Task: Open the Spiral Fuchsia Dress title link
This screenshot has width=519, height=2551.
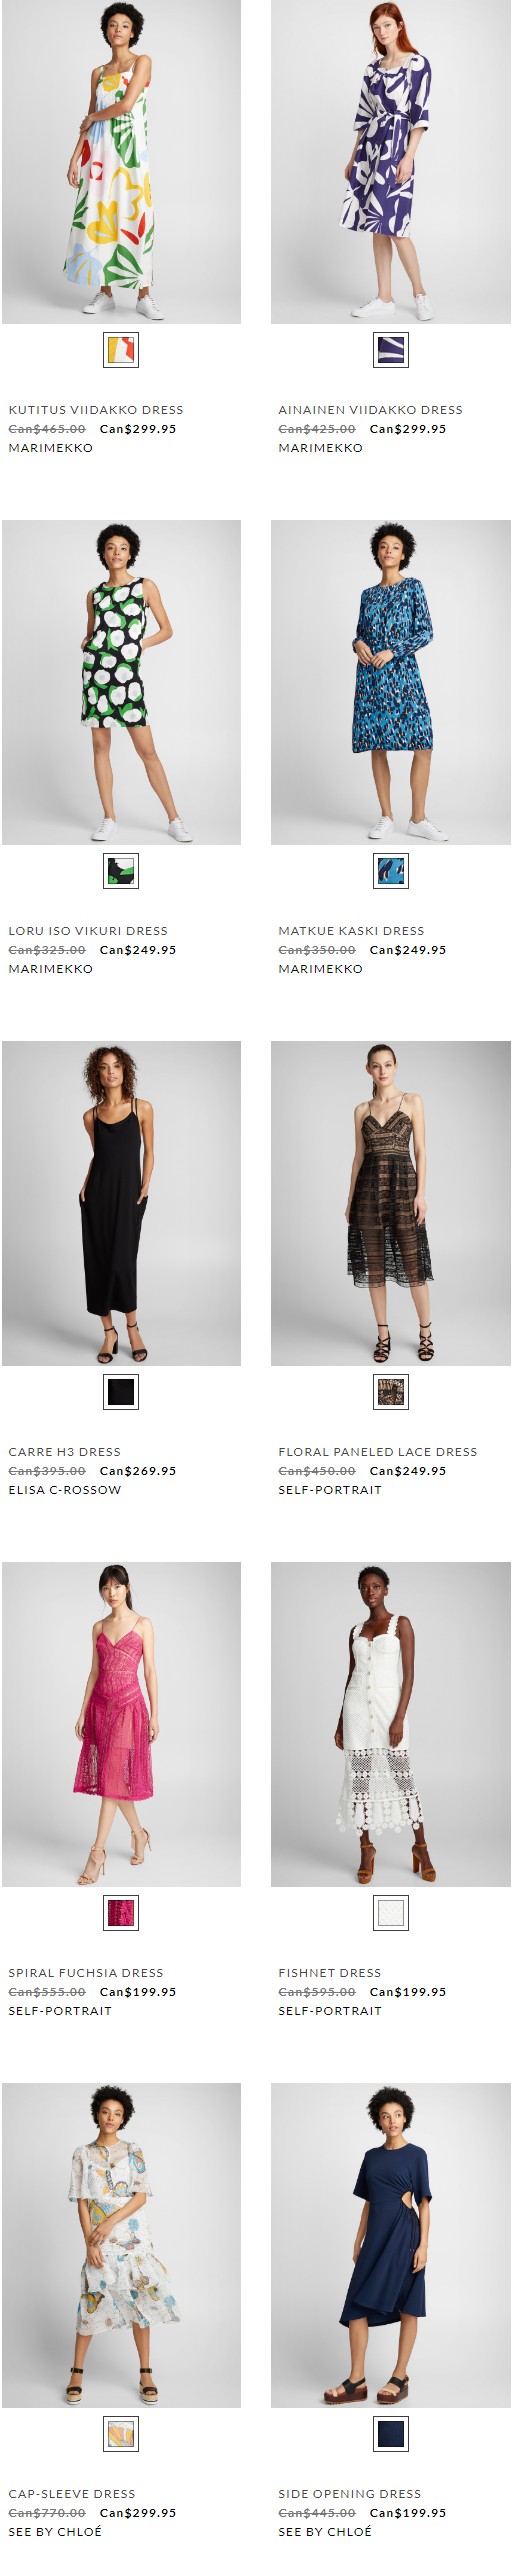Action: pyautogui.click(x=86, y=1973)
